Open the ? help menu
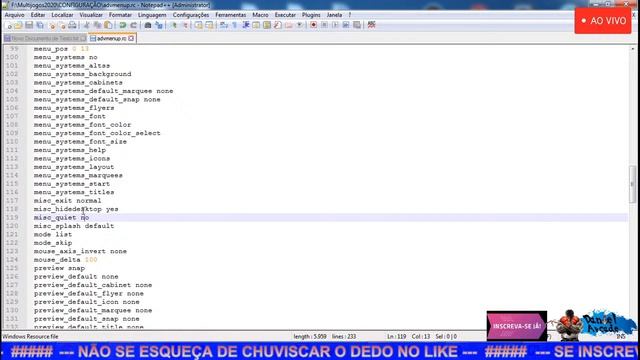Viewport: 640px width, 360px height. pos(350,15)
